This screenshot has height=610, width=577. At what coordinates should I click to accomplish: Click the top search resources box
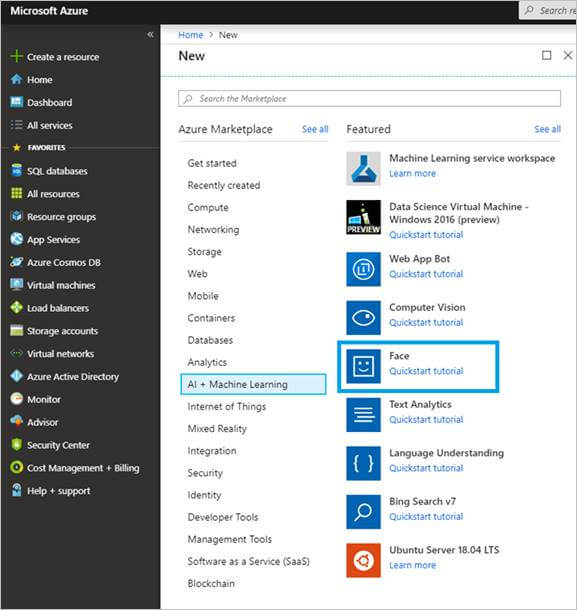(549, 11)
